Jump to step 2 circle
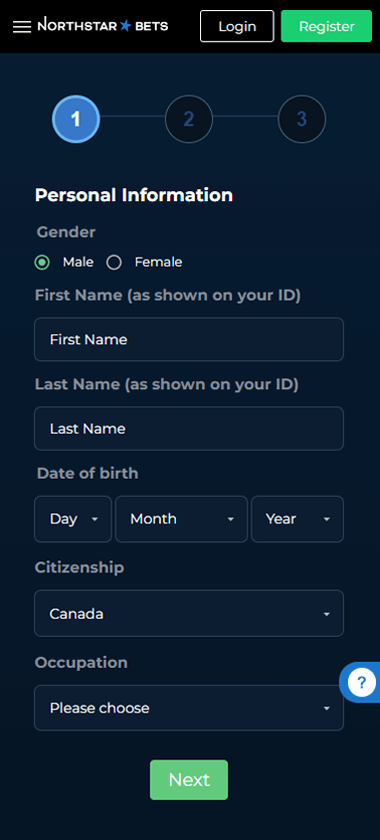 (x=189, y=119)
